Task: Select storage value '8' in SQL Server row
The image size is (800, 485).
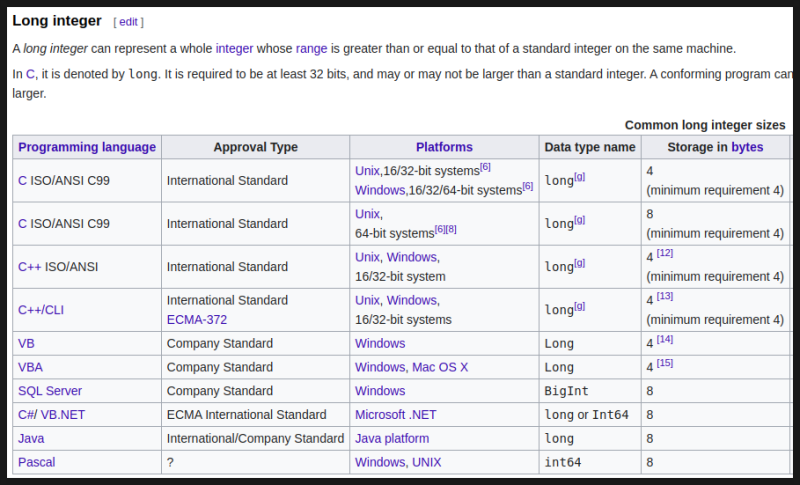Action: [x=649, y=391]
